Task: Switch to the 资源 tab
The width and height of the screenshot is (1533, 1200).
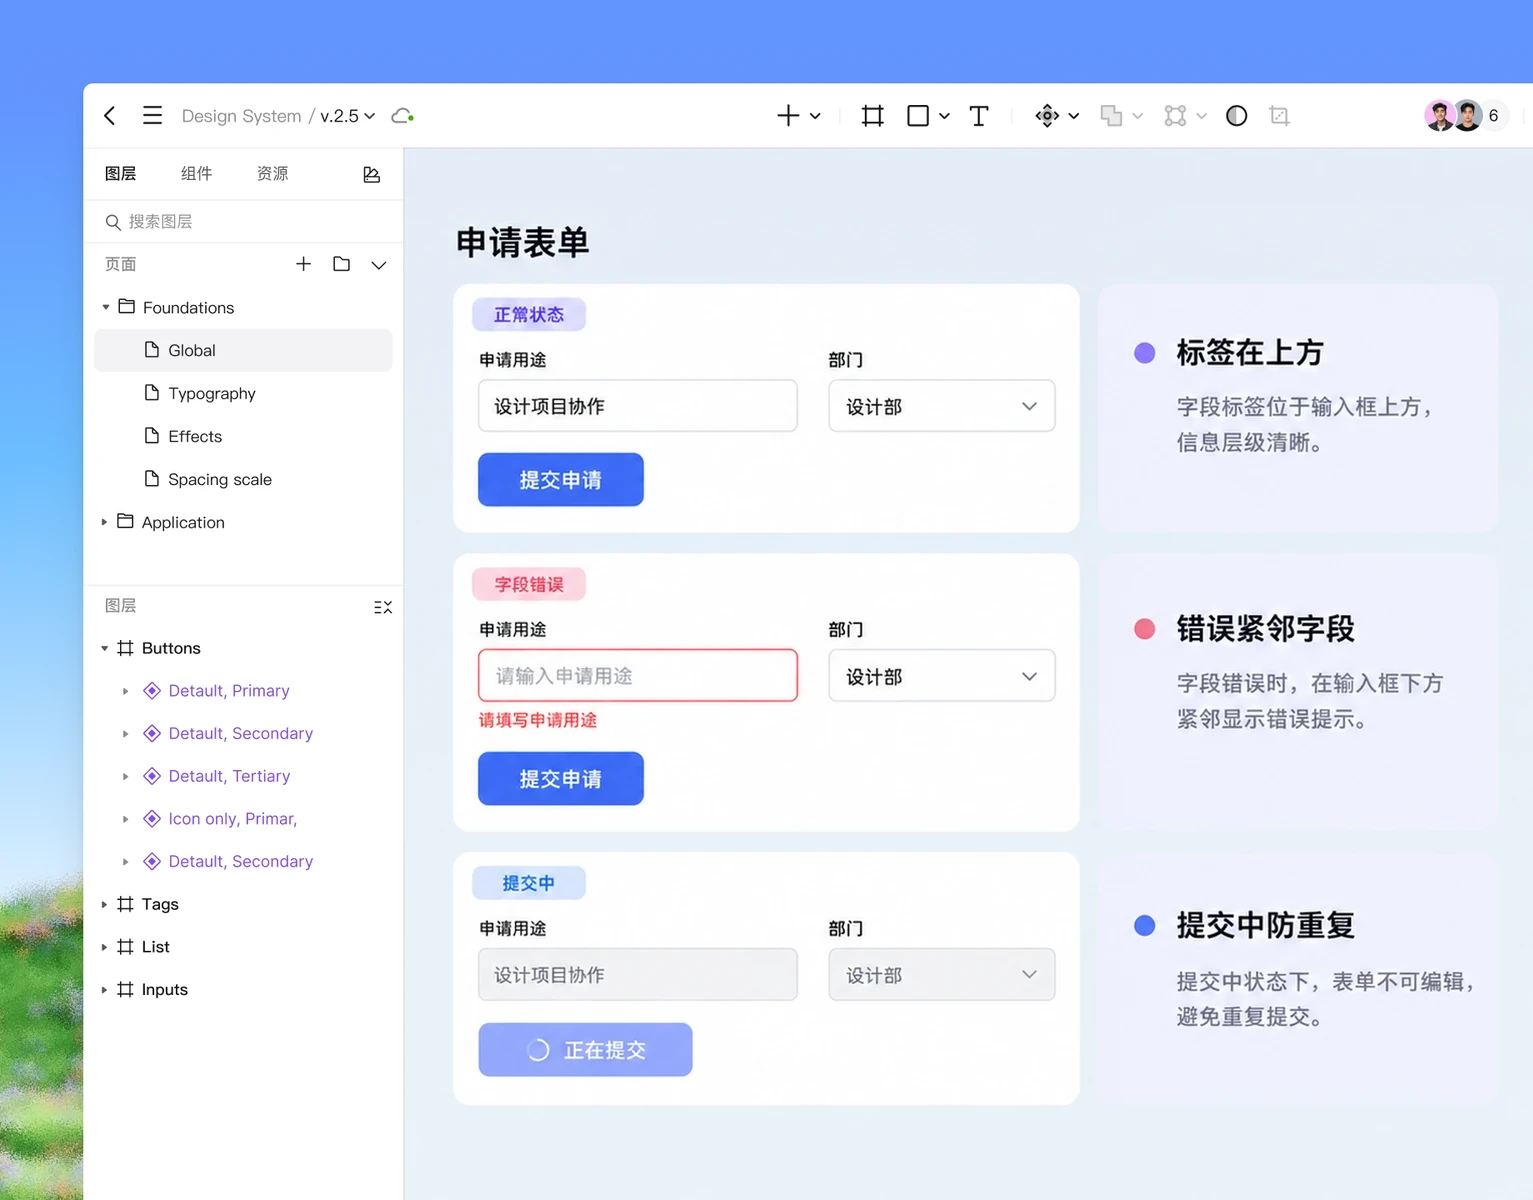Action: [273, 173]
